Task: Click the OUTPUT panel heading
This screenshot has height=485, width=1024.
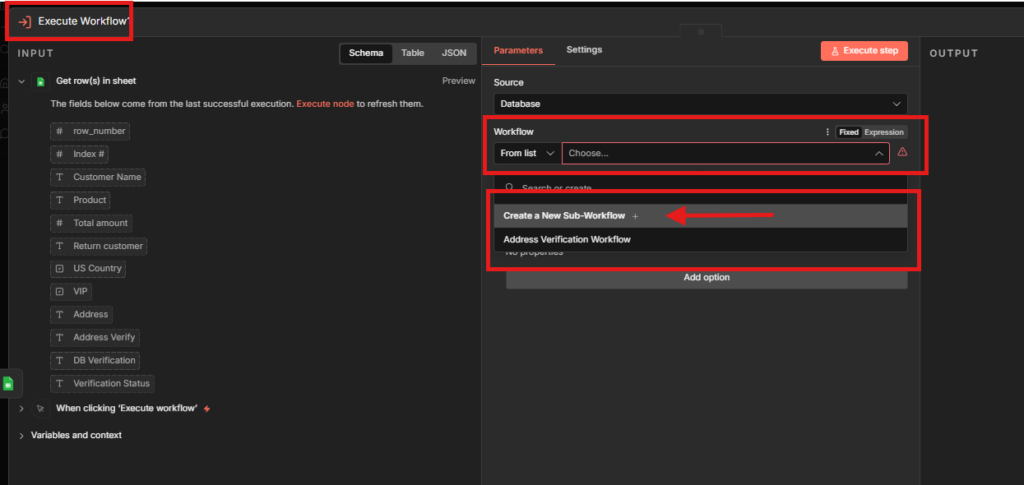Action: click(953, 54)
